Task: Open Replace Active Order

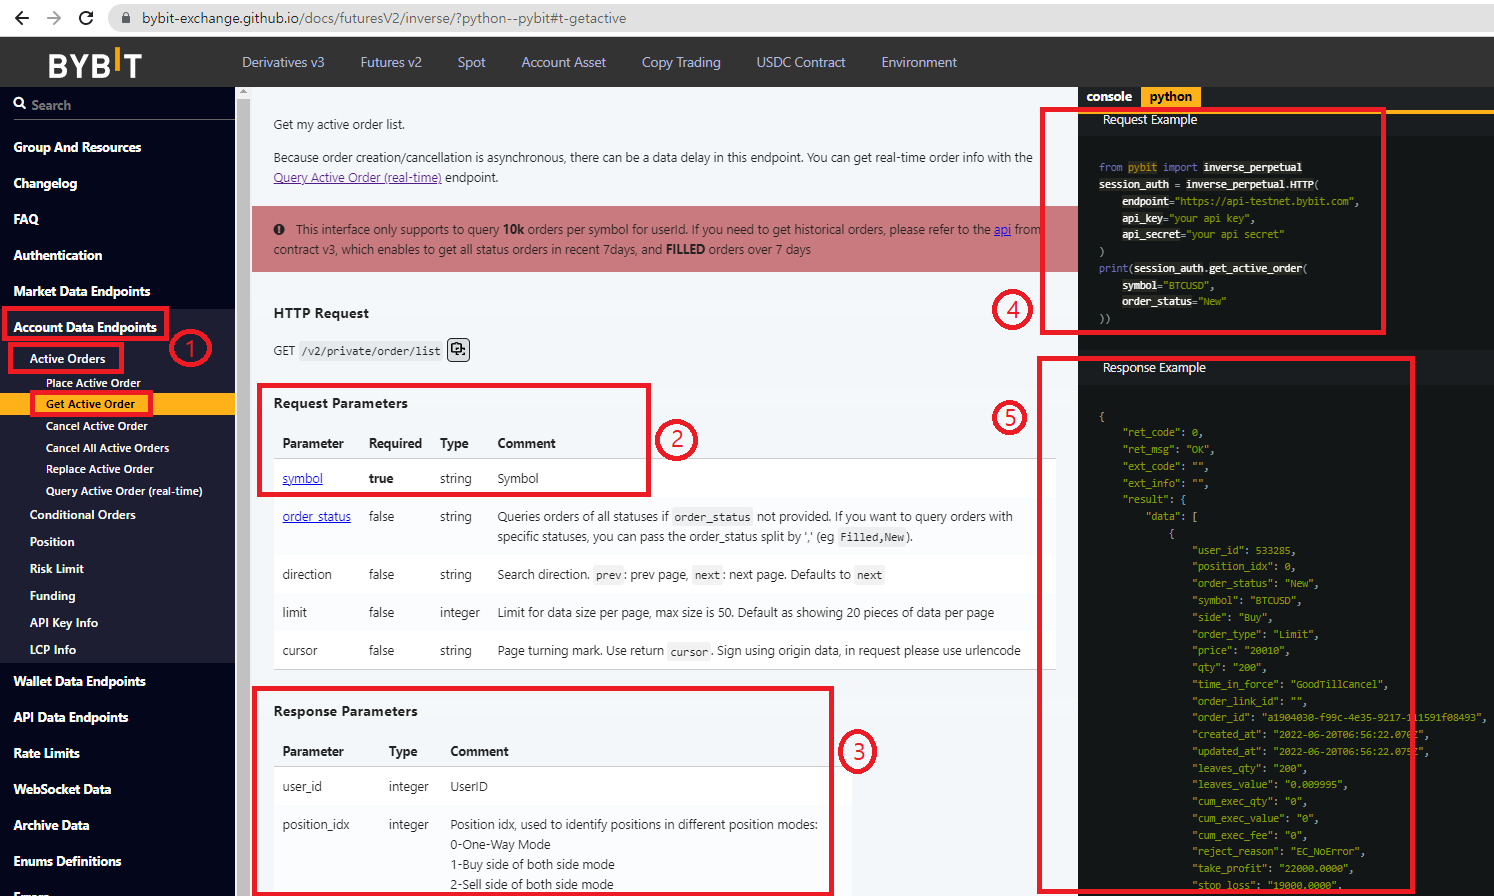Action: (99, 469)
